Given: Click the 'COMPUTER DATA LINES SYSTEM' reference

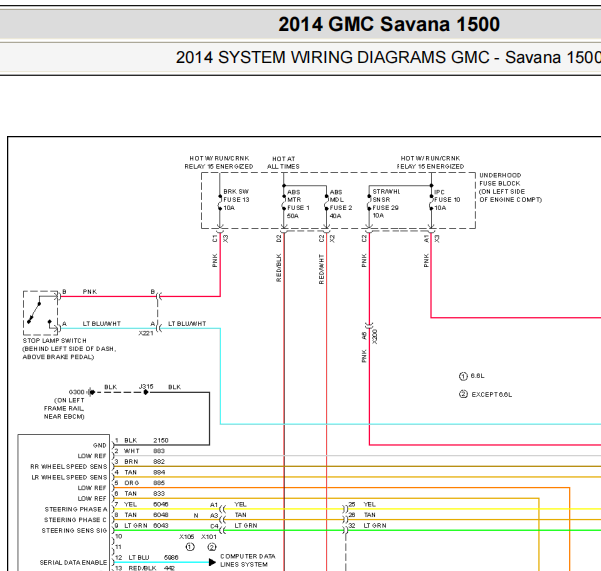Looking at the screenshot, I should (x=248, y=560).
